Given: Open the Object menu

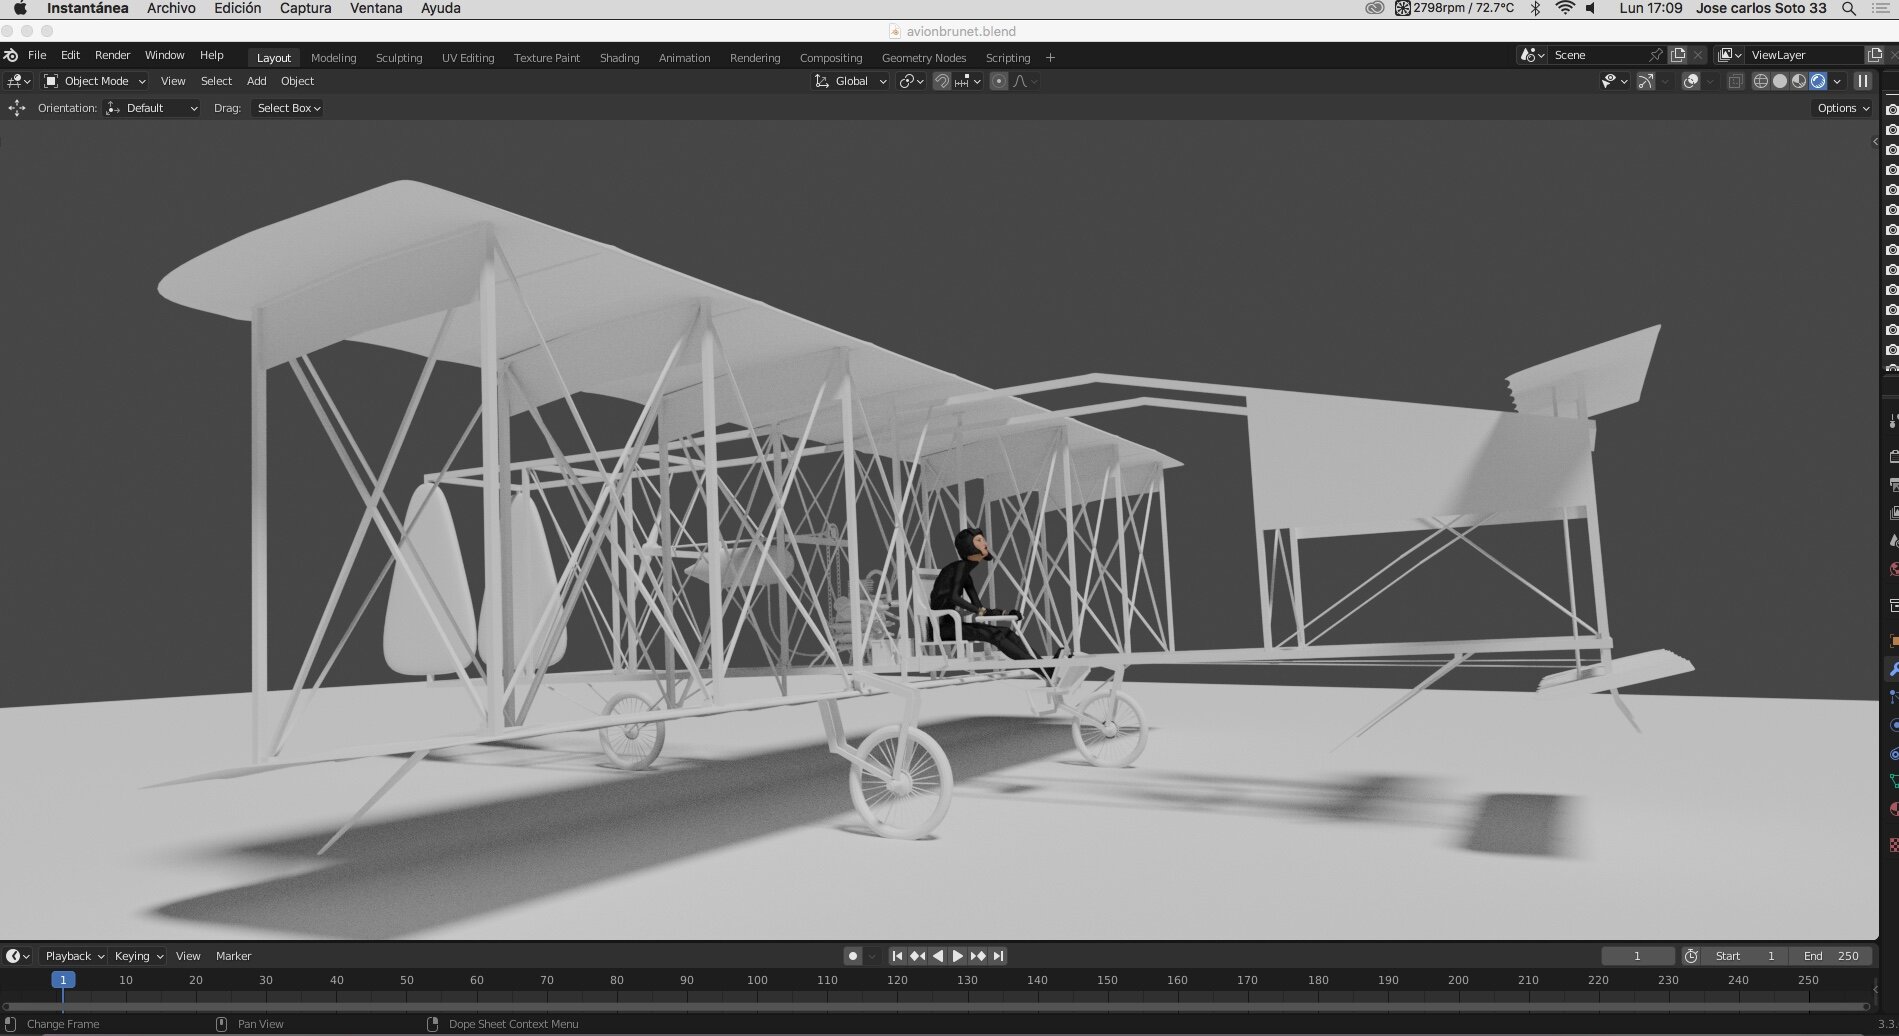Looking at the screenshot, I should (297, 81).
